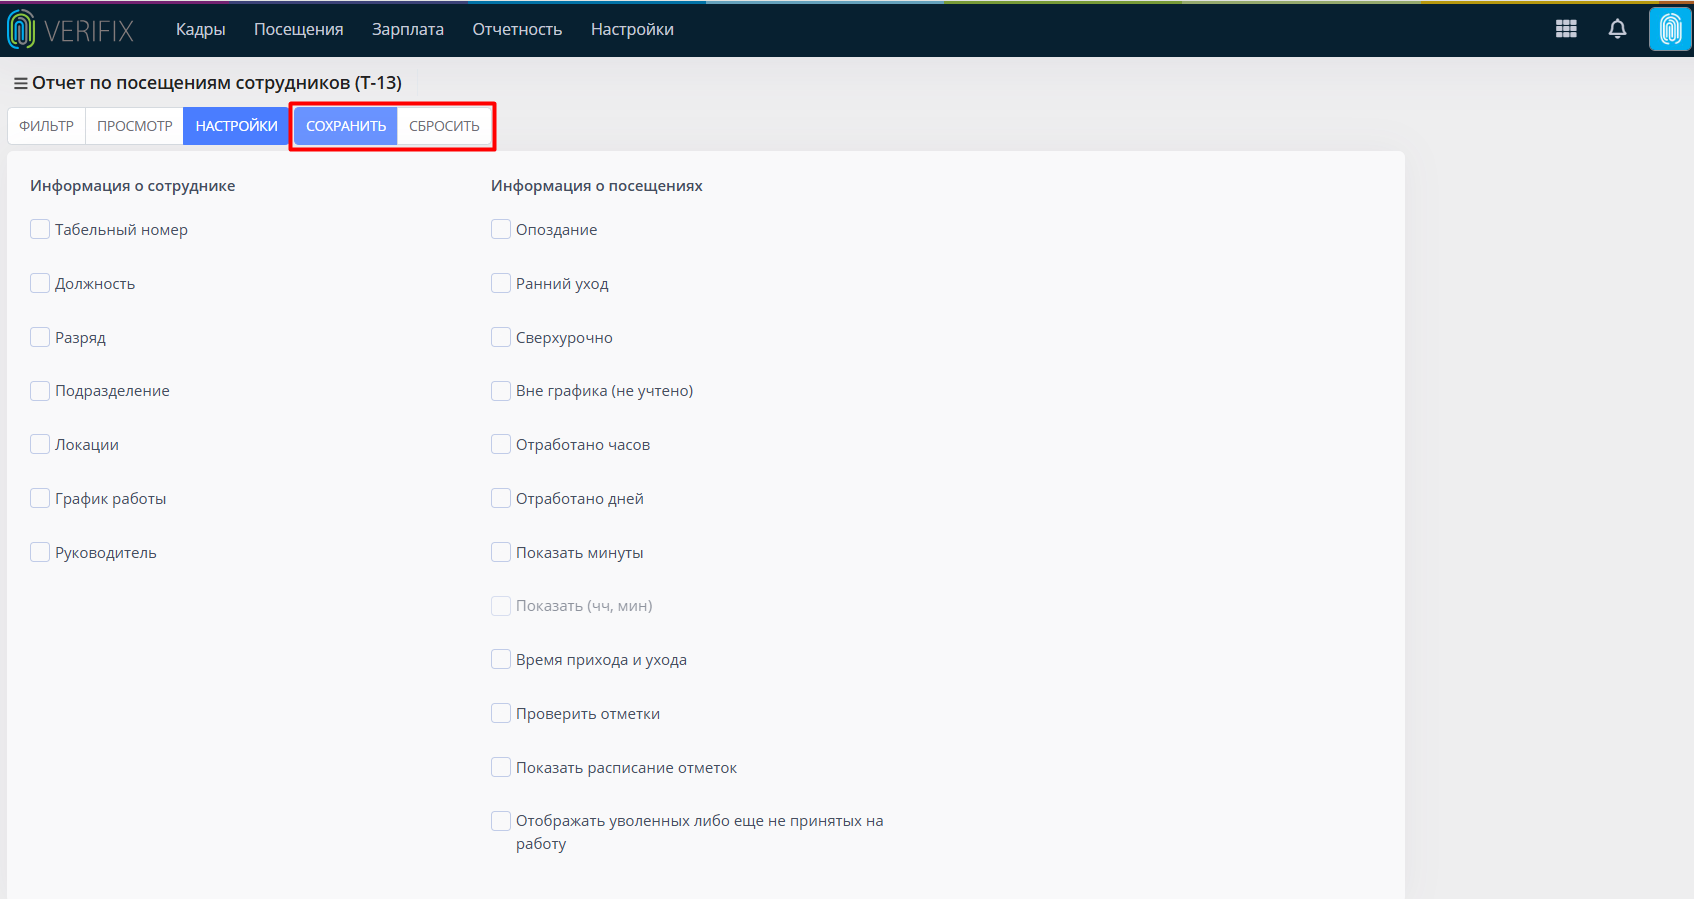Click the Verifix logo

pos(70,30)
